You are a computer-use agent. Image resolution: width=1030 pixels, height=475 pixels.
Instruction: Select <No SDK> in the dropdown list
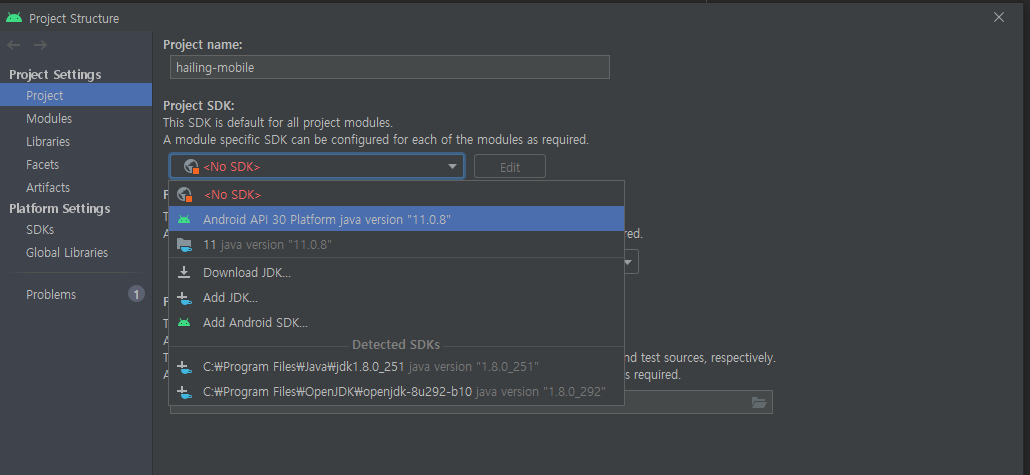coord(396,194)
